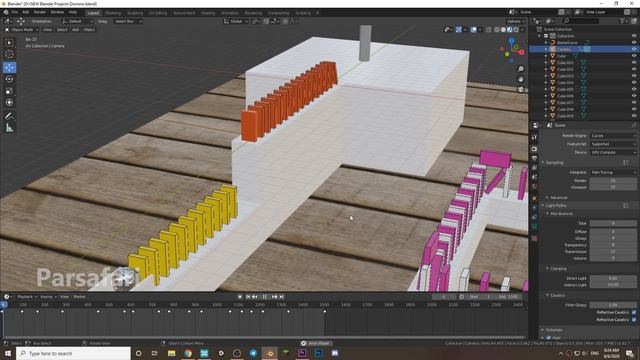
Task: Open Feature Set dropdown showing Supported
Action: [613, 144]
